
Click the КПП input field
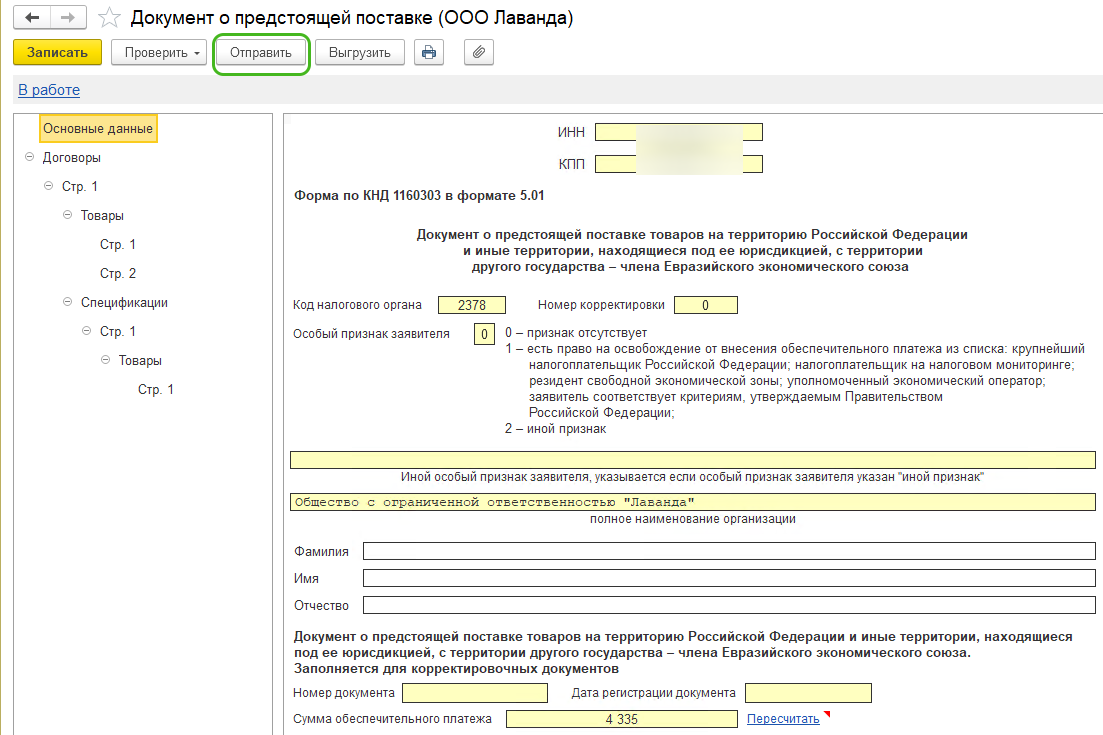(x=679, y=164)
